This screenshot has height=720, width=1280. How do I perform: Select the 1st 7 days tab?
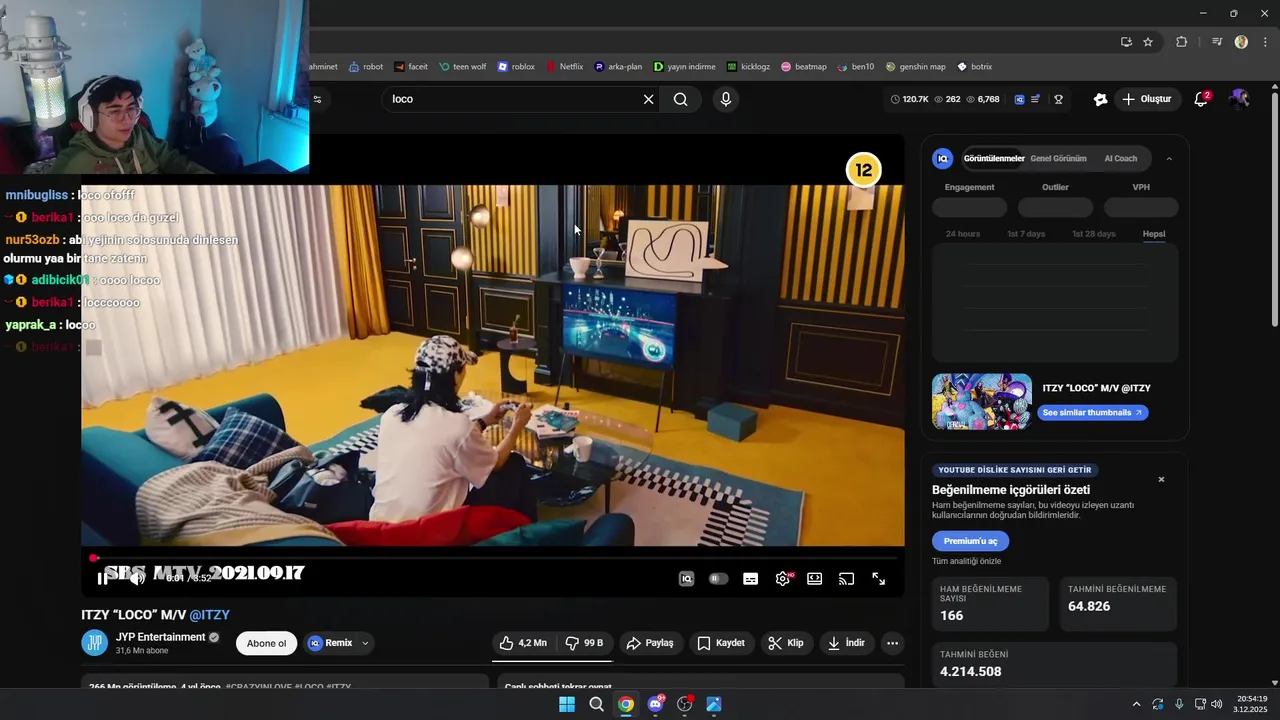point(1026,234)
